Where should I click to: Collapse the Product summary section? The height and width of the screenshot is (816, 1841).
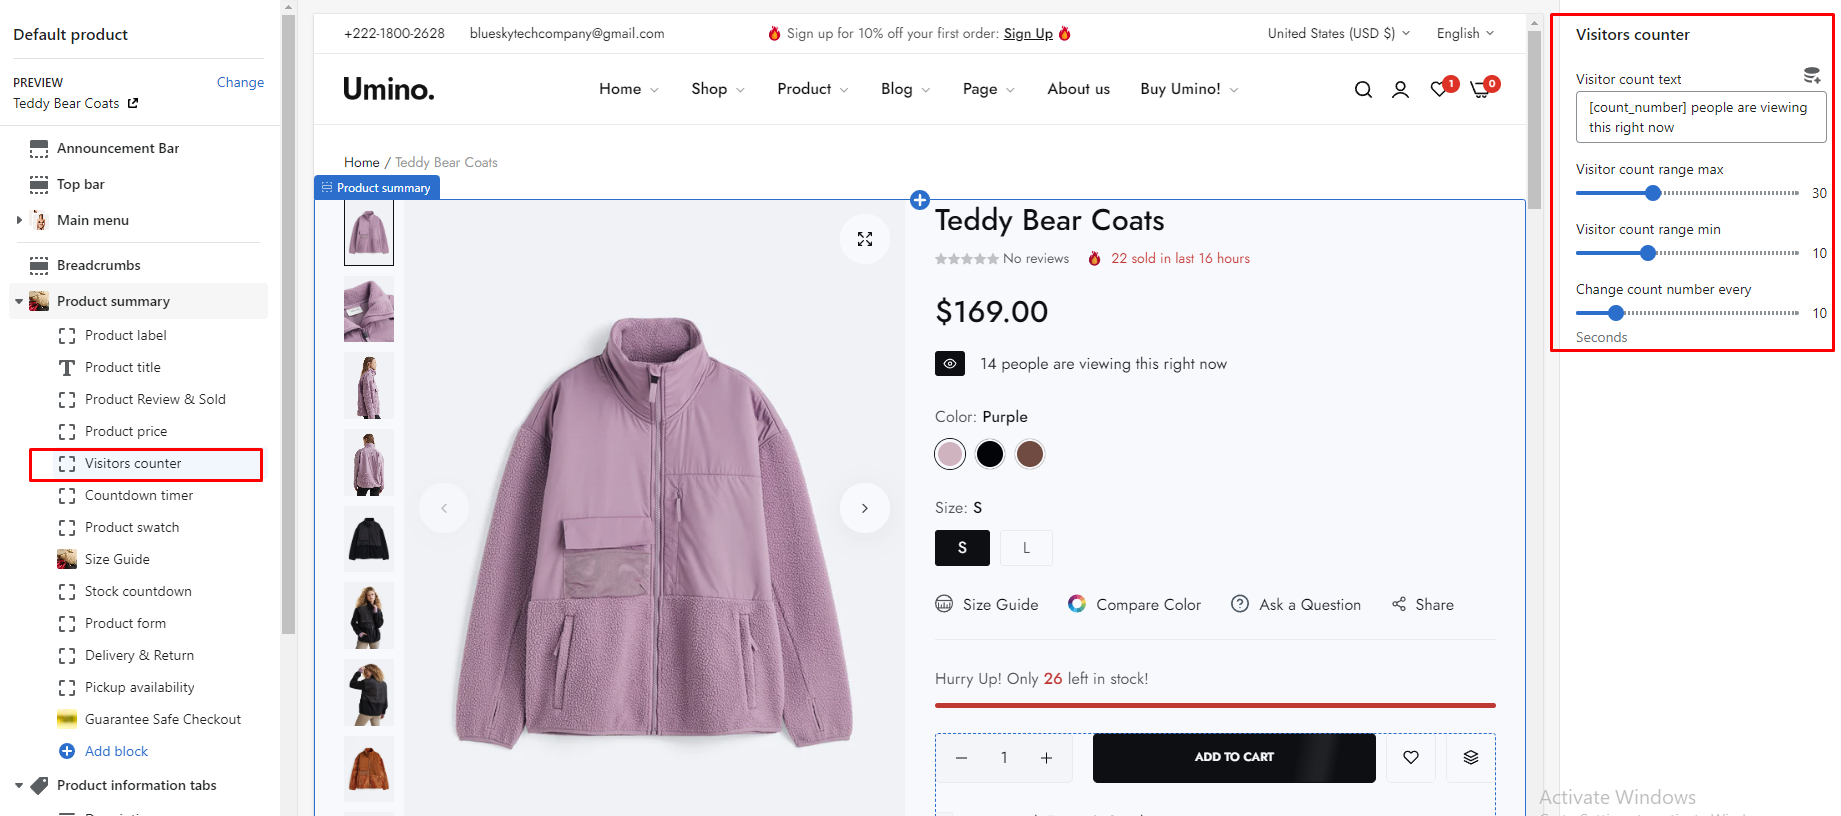click(19, 301)
